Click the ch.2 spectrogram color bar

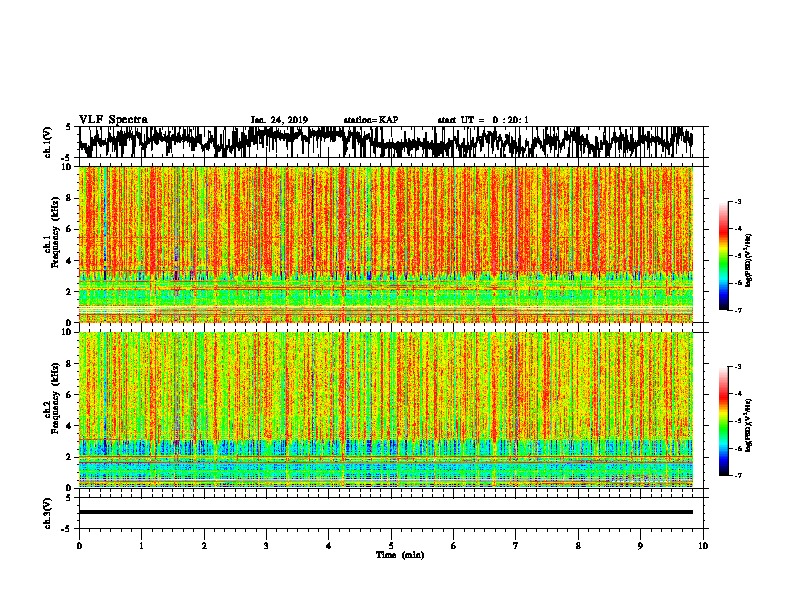[723, 421]
